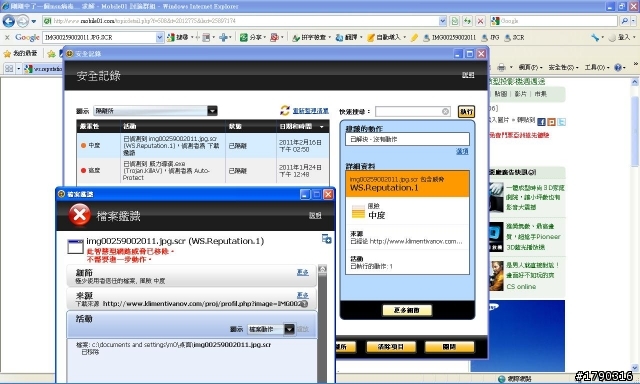Click the quick search input field
This screenshot has width=640, height=384.
pyautogui.click(x=409, y=111)
